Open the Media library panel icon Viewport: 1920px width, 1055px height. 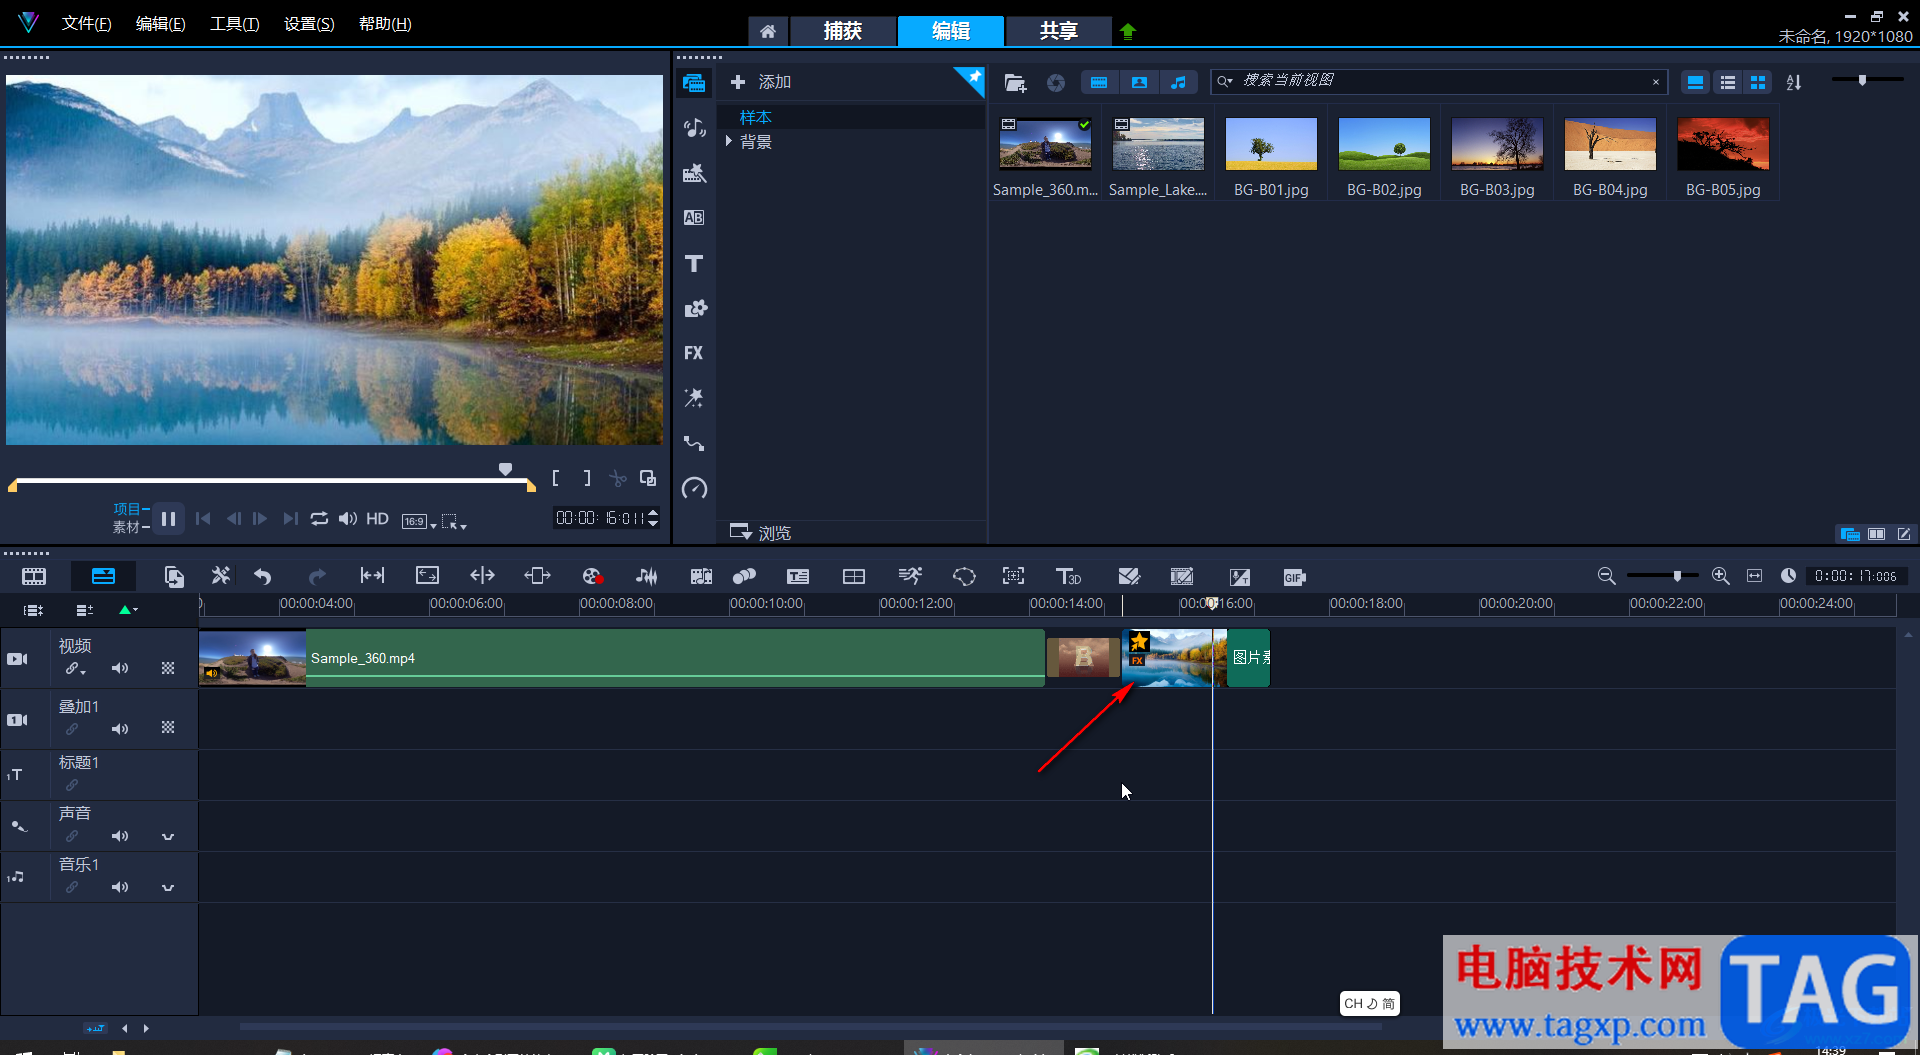point(694,83)
